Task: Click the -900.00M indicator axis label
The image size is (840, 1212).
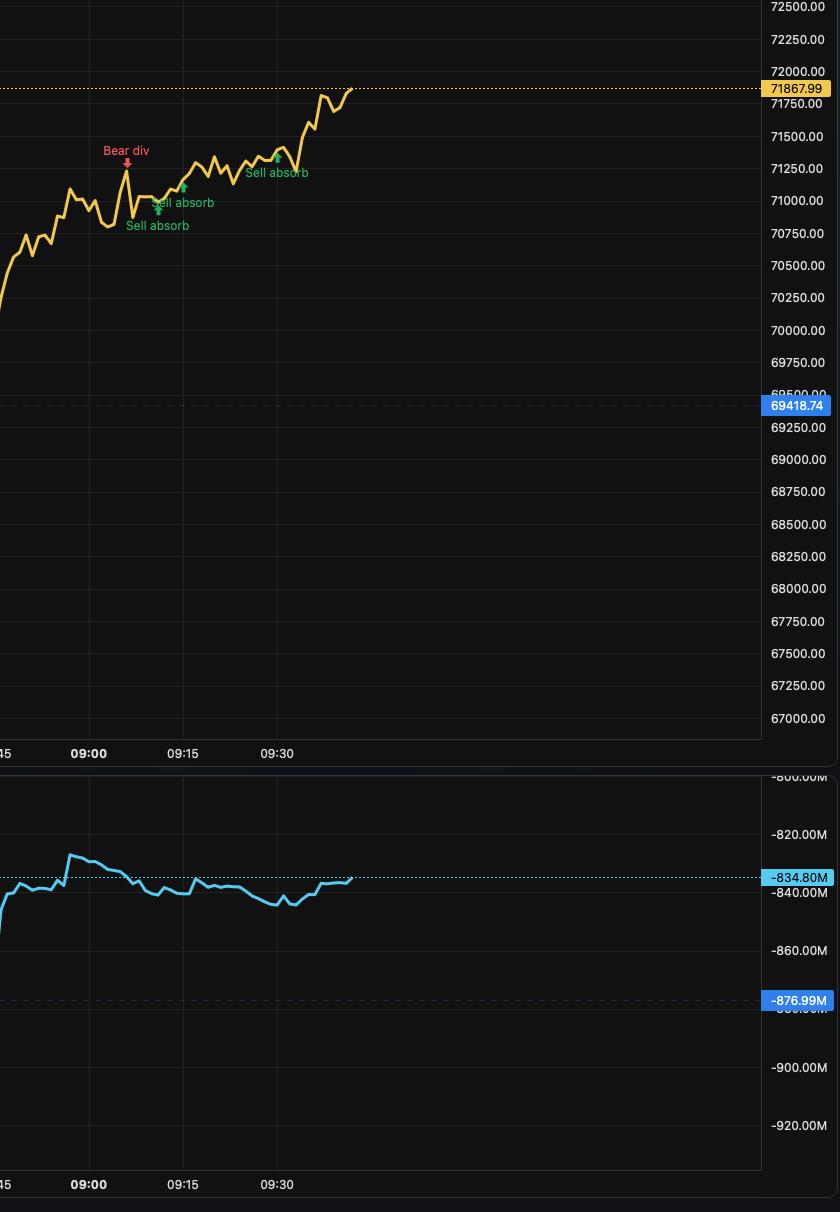Action: coord(800,1067)
